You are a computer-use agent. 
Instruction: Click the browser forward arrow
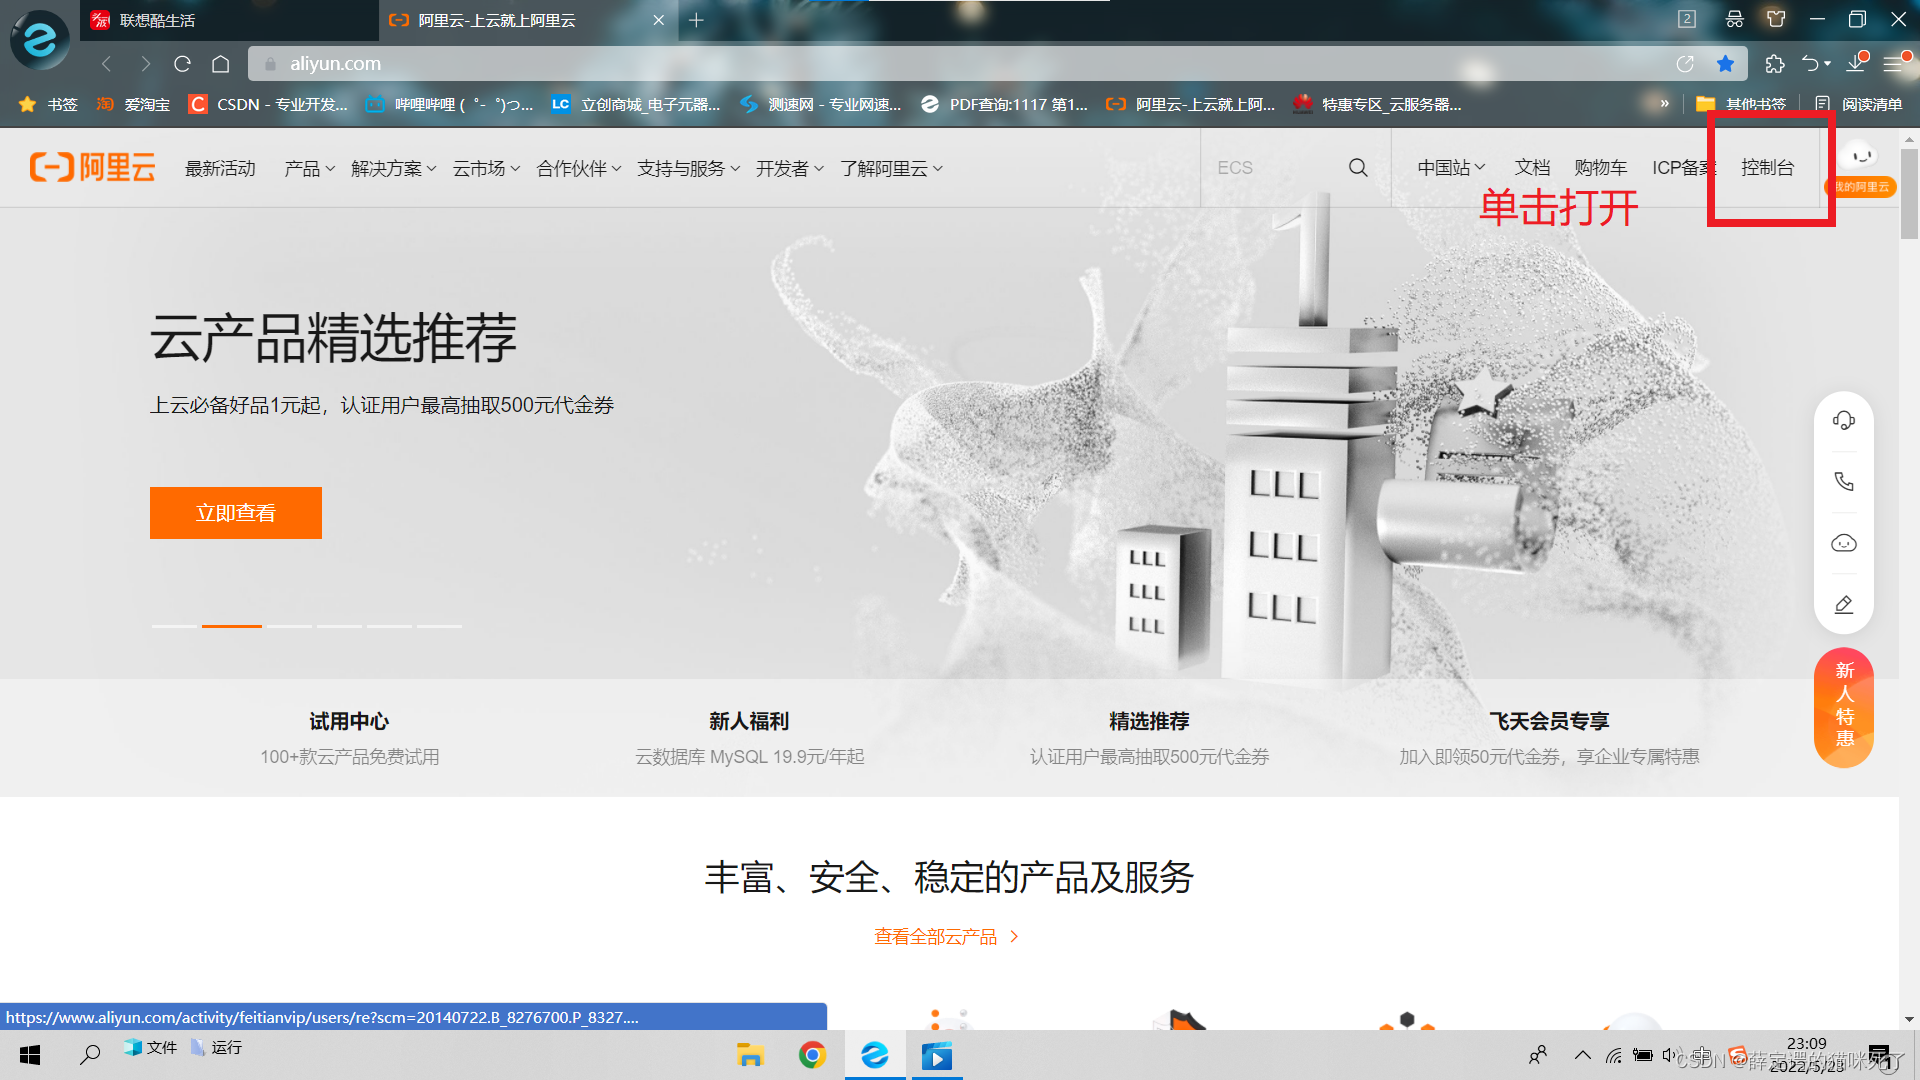pos(145,64)
